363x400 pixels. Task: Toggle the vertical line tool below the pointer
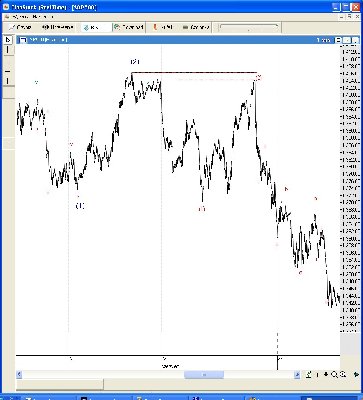8,50
